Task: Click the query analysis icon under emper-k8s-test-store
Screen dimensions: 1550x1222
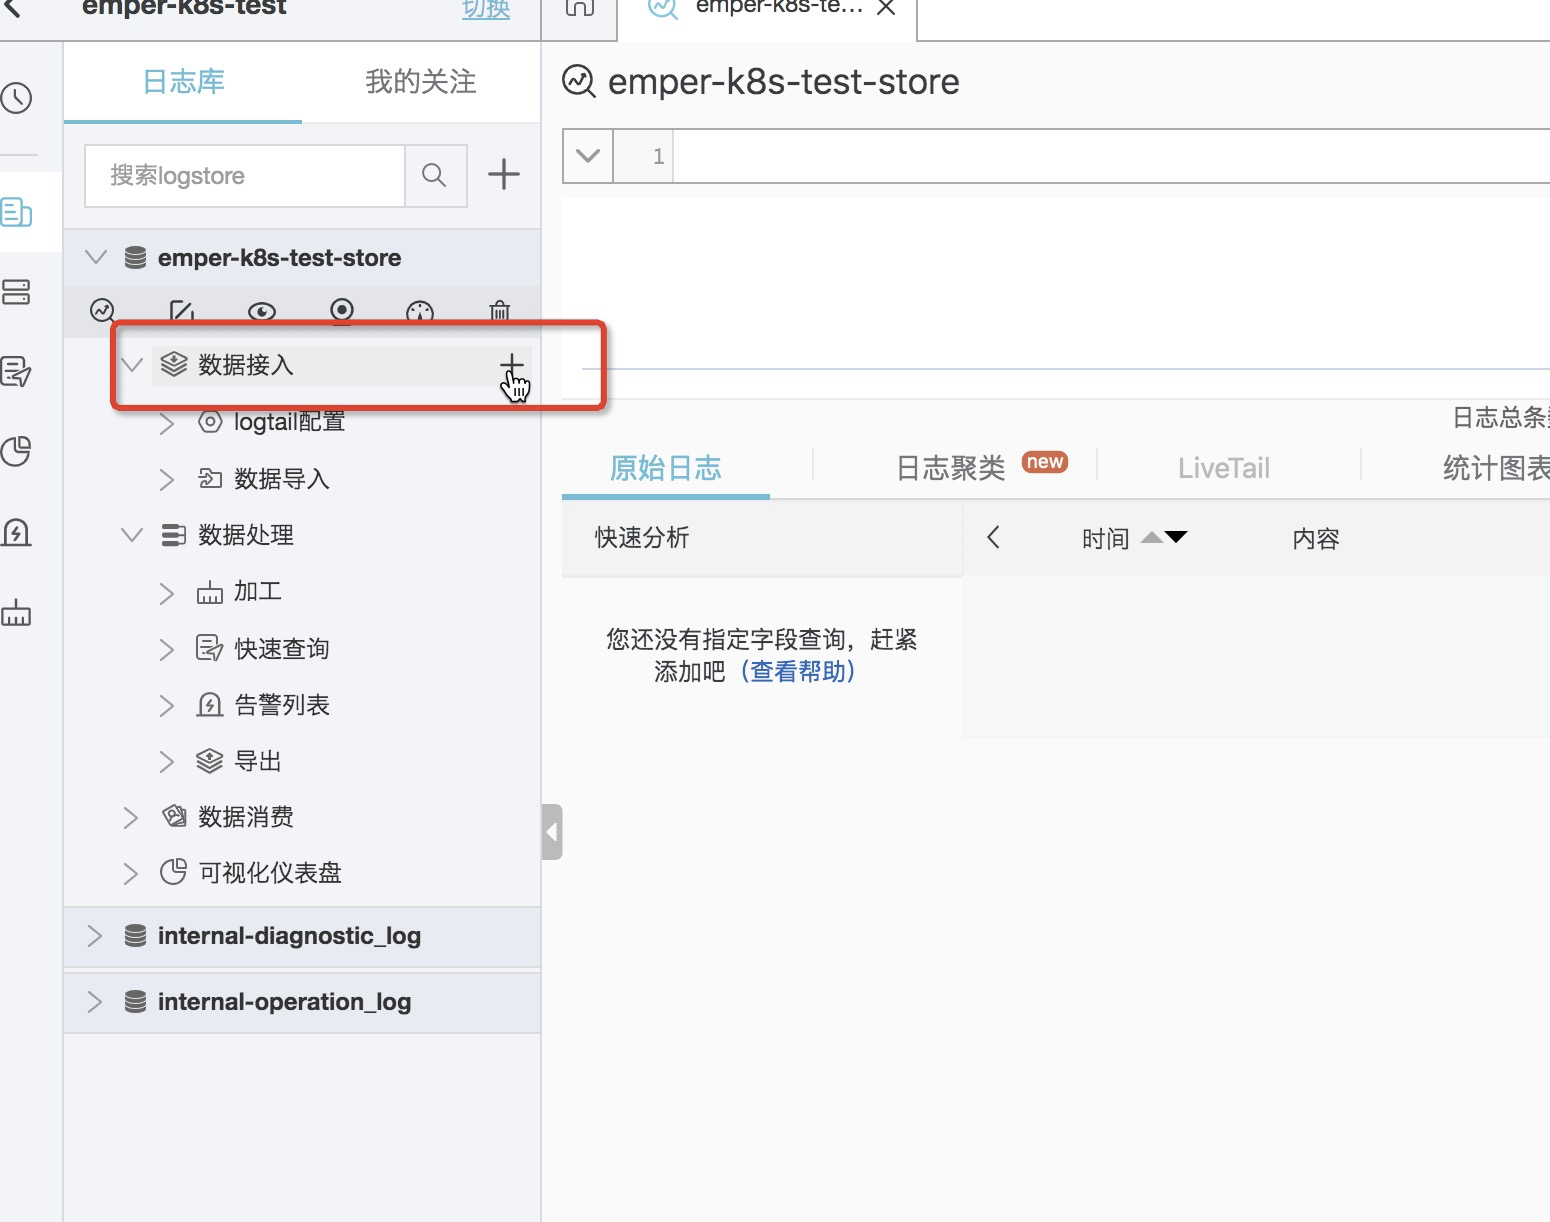Action: (103, 311)
